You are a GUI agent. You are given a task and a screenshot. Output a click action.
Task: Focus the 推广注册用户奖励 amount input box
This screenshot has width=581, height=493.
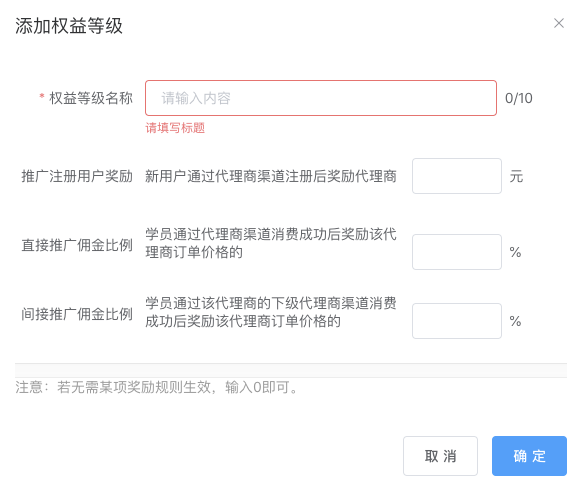point(457,176)
